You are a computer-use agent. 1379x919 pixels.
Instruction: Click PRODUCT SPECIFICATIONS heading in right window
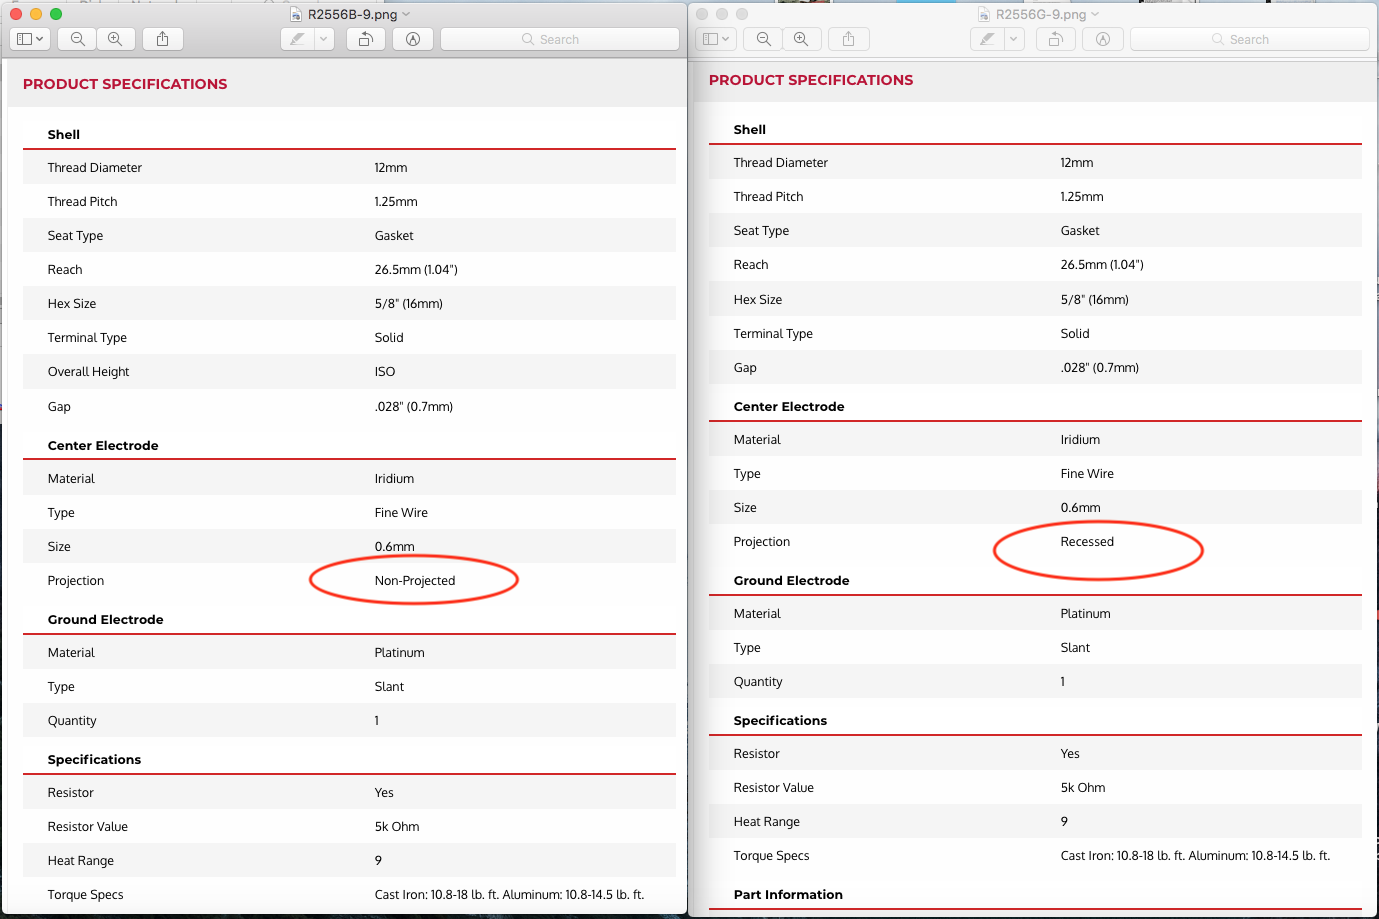[x=811, y=80]
